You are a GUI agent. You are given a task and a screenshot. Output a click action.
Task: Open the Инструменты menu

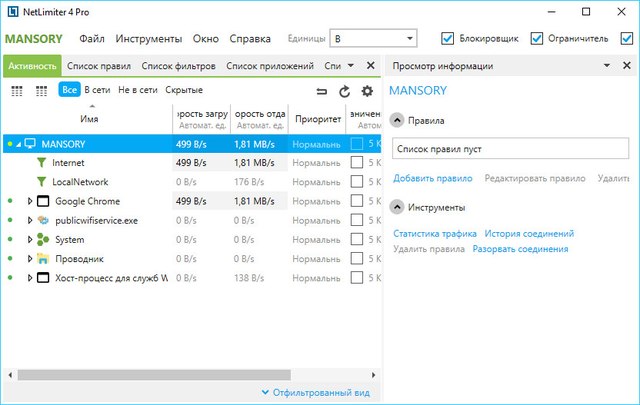point(148,39)
